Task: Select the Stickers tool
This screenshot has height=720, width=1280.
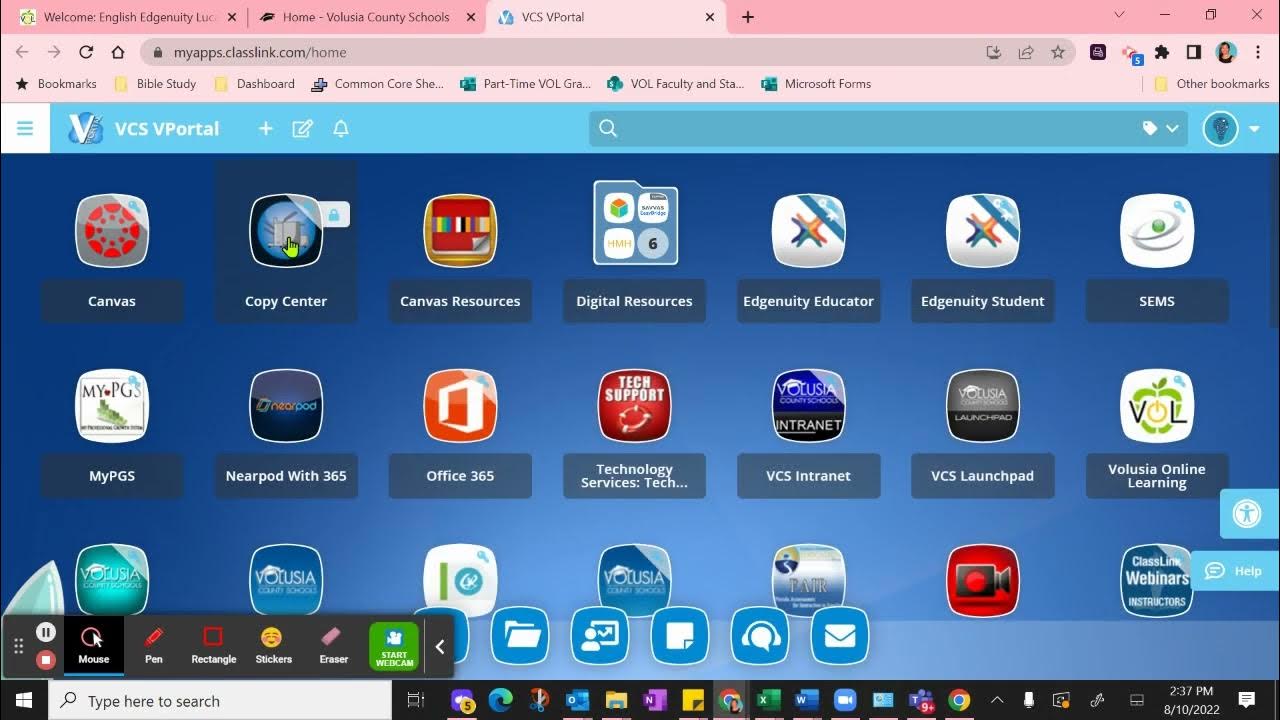Action: [273, 645]
